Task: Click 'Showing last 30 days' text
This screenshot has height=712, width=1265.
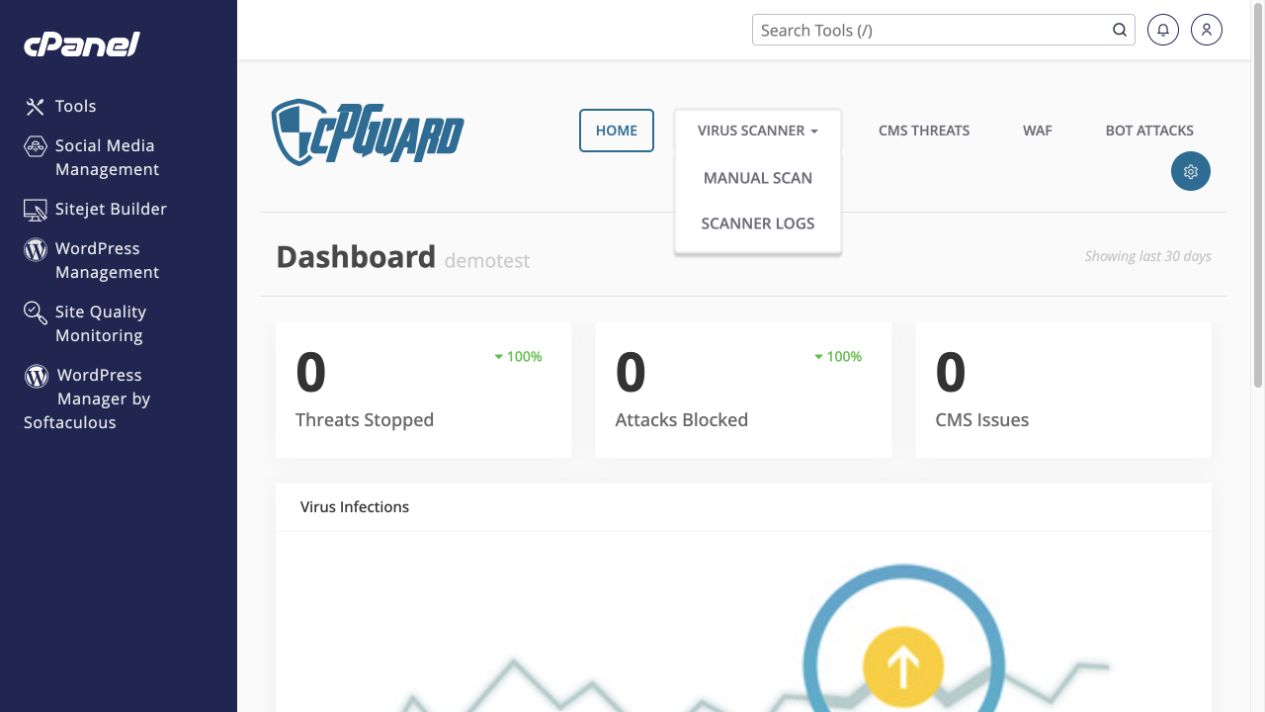Action: 1148,256
